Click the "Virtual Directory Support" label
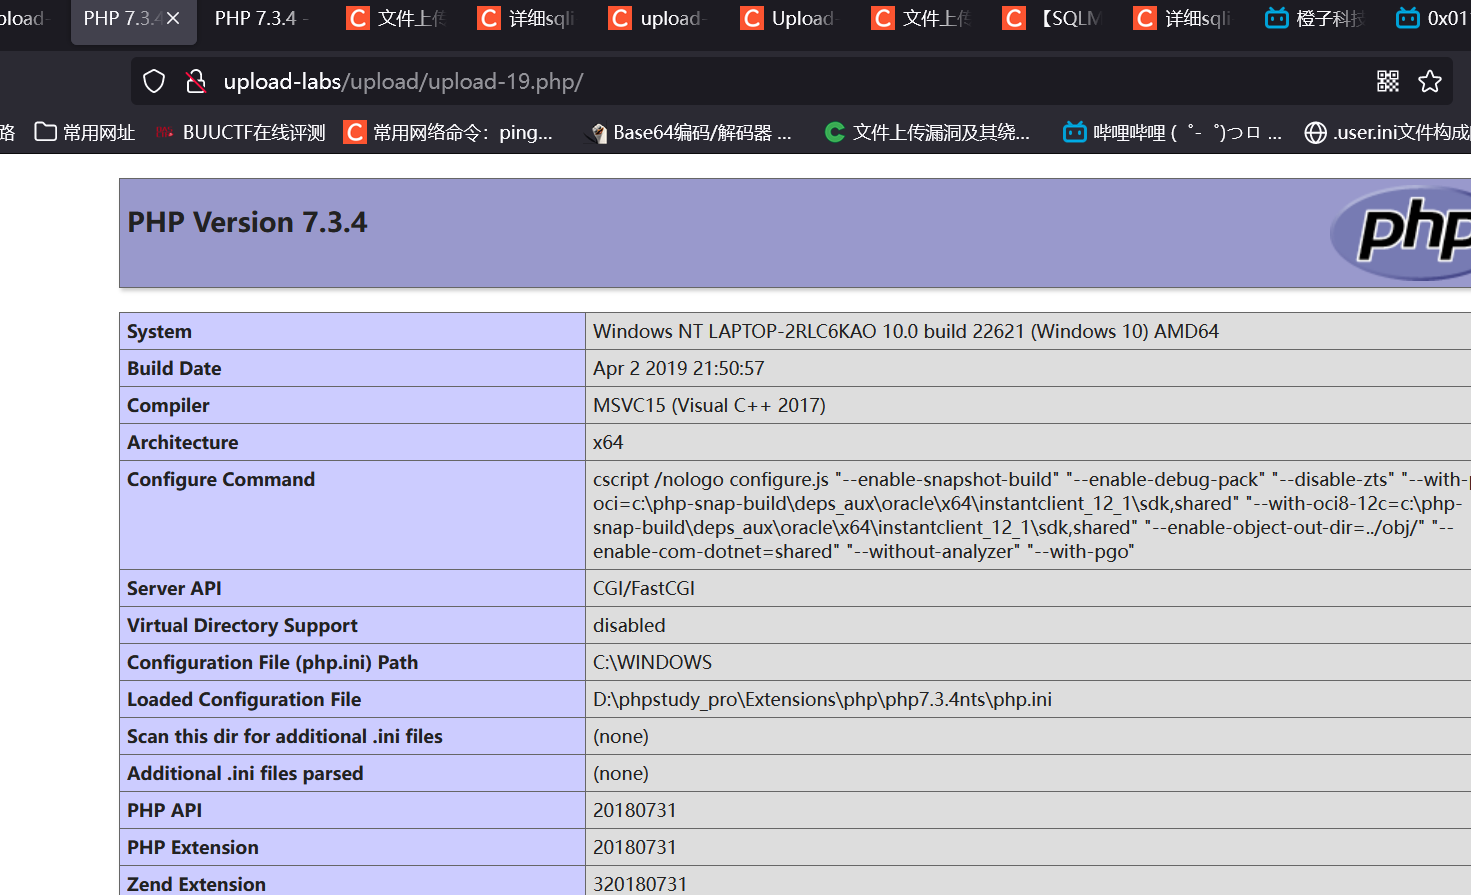 (242, 625)
